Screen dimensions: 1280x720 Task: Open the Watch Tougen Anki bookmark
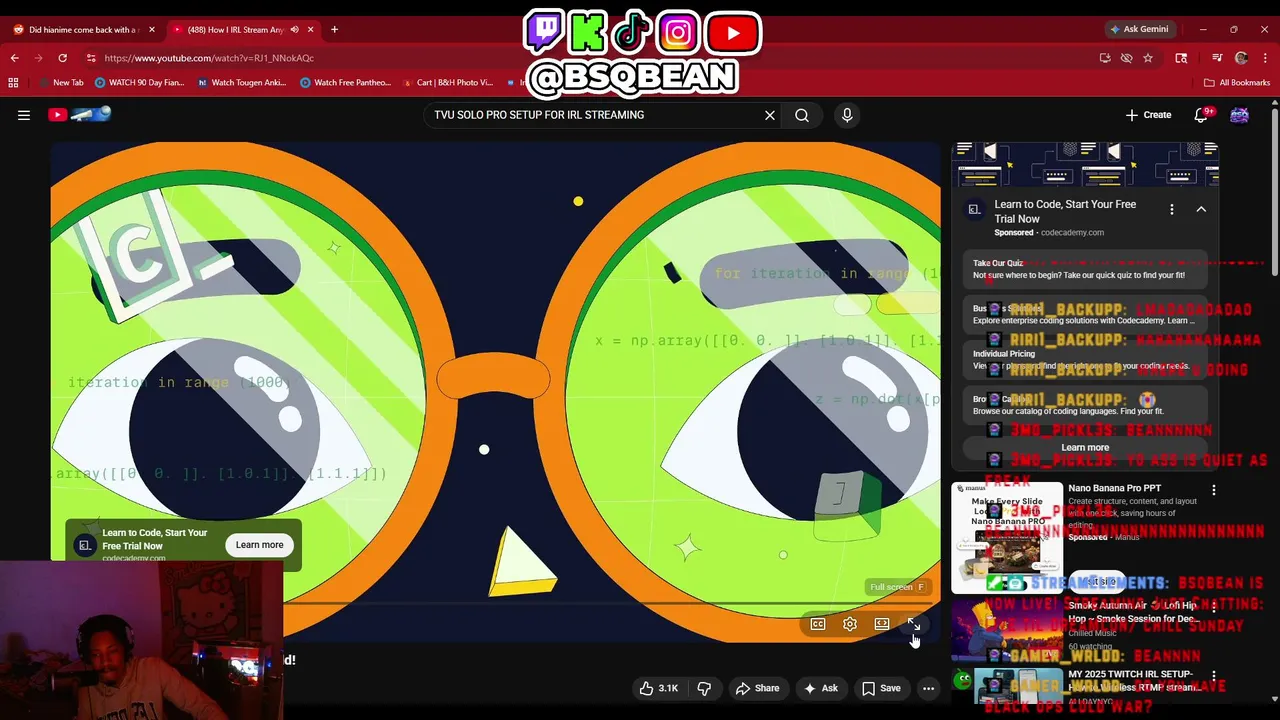point(242,83)
